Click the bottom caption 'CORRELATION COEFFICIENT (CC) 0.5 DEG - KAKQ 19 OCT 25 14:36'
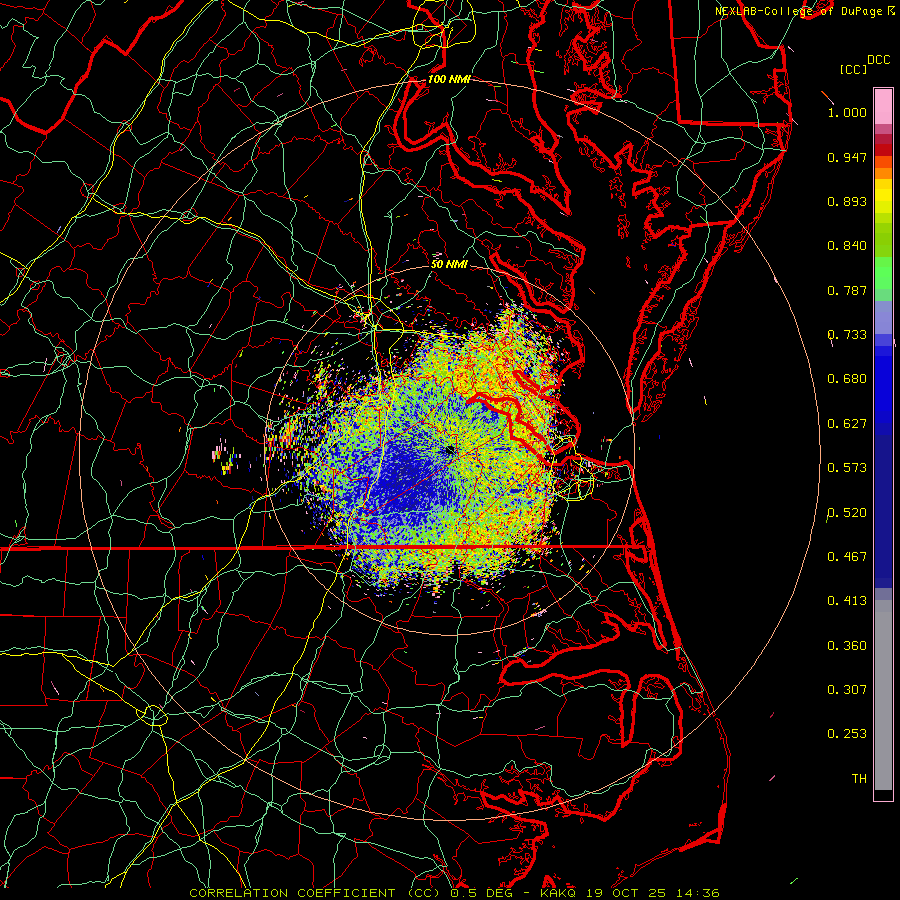The image size is (900, 900). click(454, 893)
